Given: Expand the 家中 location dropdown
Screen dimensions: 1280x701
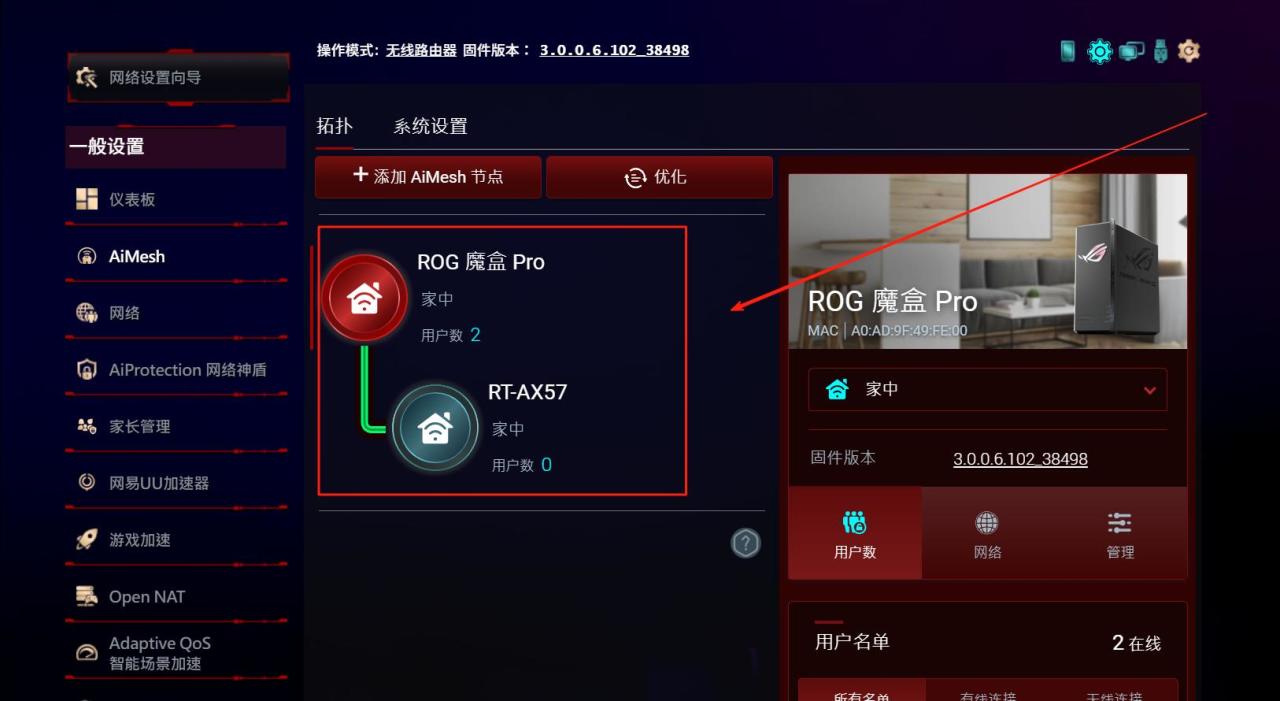Looking at the screenshot, I should [987, 390].
